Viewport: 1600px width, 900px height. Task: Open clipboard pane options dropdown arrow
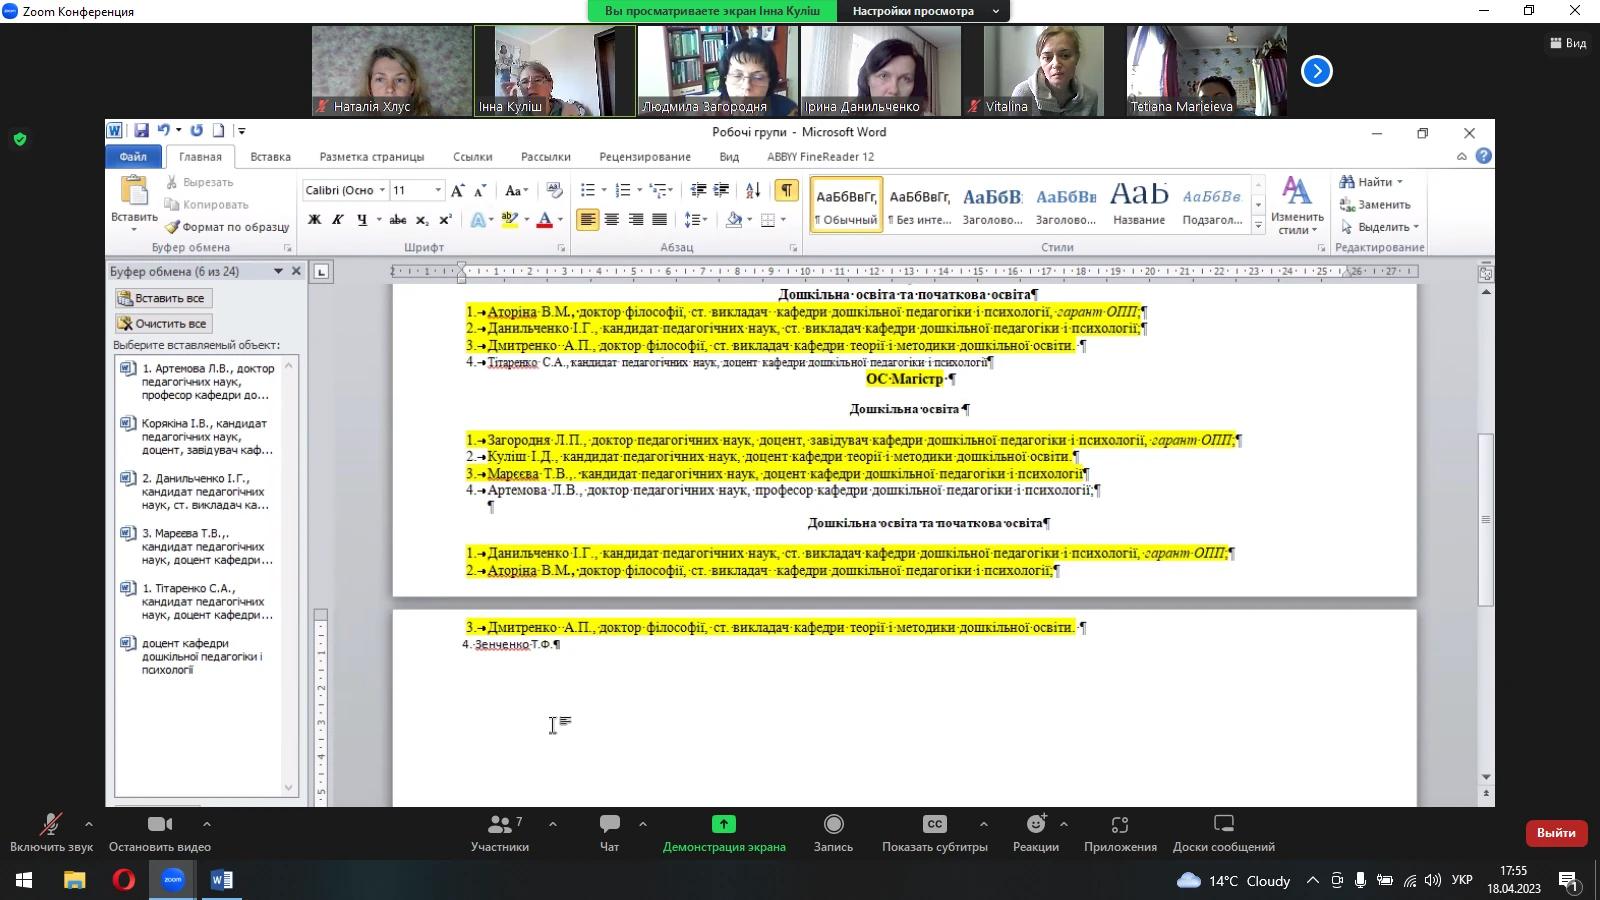point(278,271)
